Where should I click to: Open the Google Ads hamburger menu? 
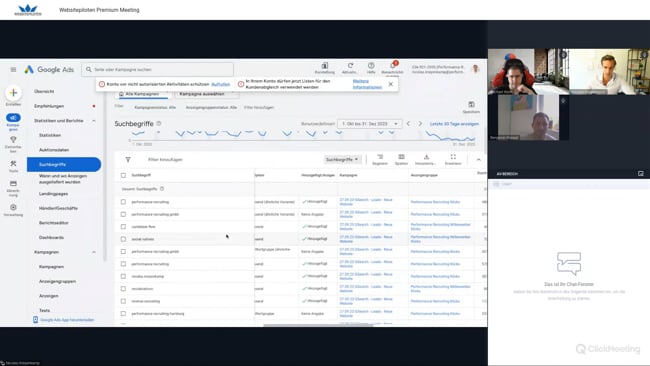click(x=13, y=70)
